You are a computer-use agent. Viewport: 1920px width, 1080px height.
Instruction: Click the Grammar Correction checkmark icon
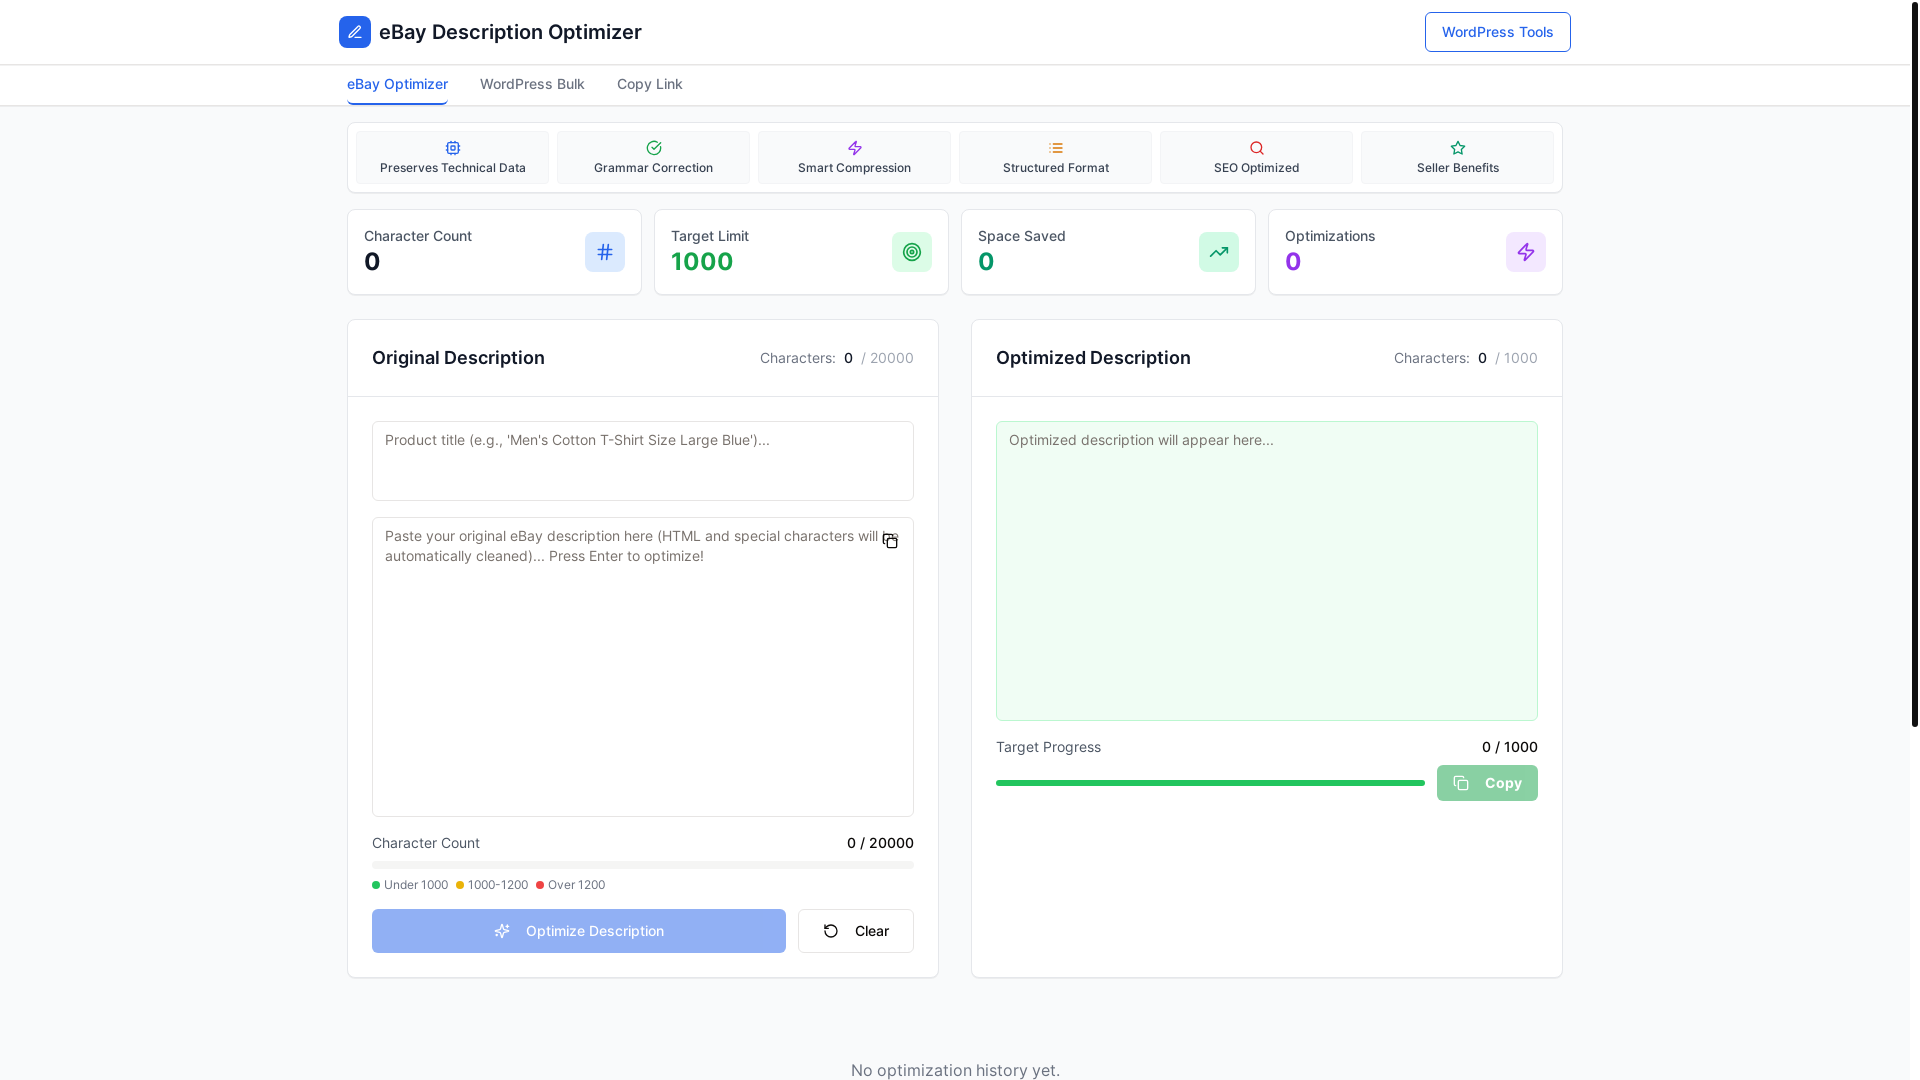click(x=654, y=148)
